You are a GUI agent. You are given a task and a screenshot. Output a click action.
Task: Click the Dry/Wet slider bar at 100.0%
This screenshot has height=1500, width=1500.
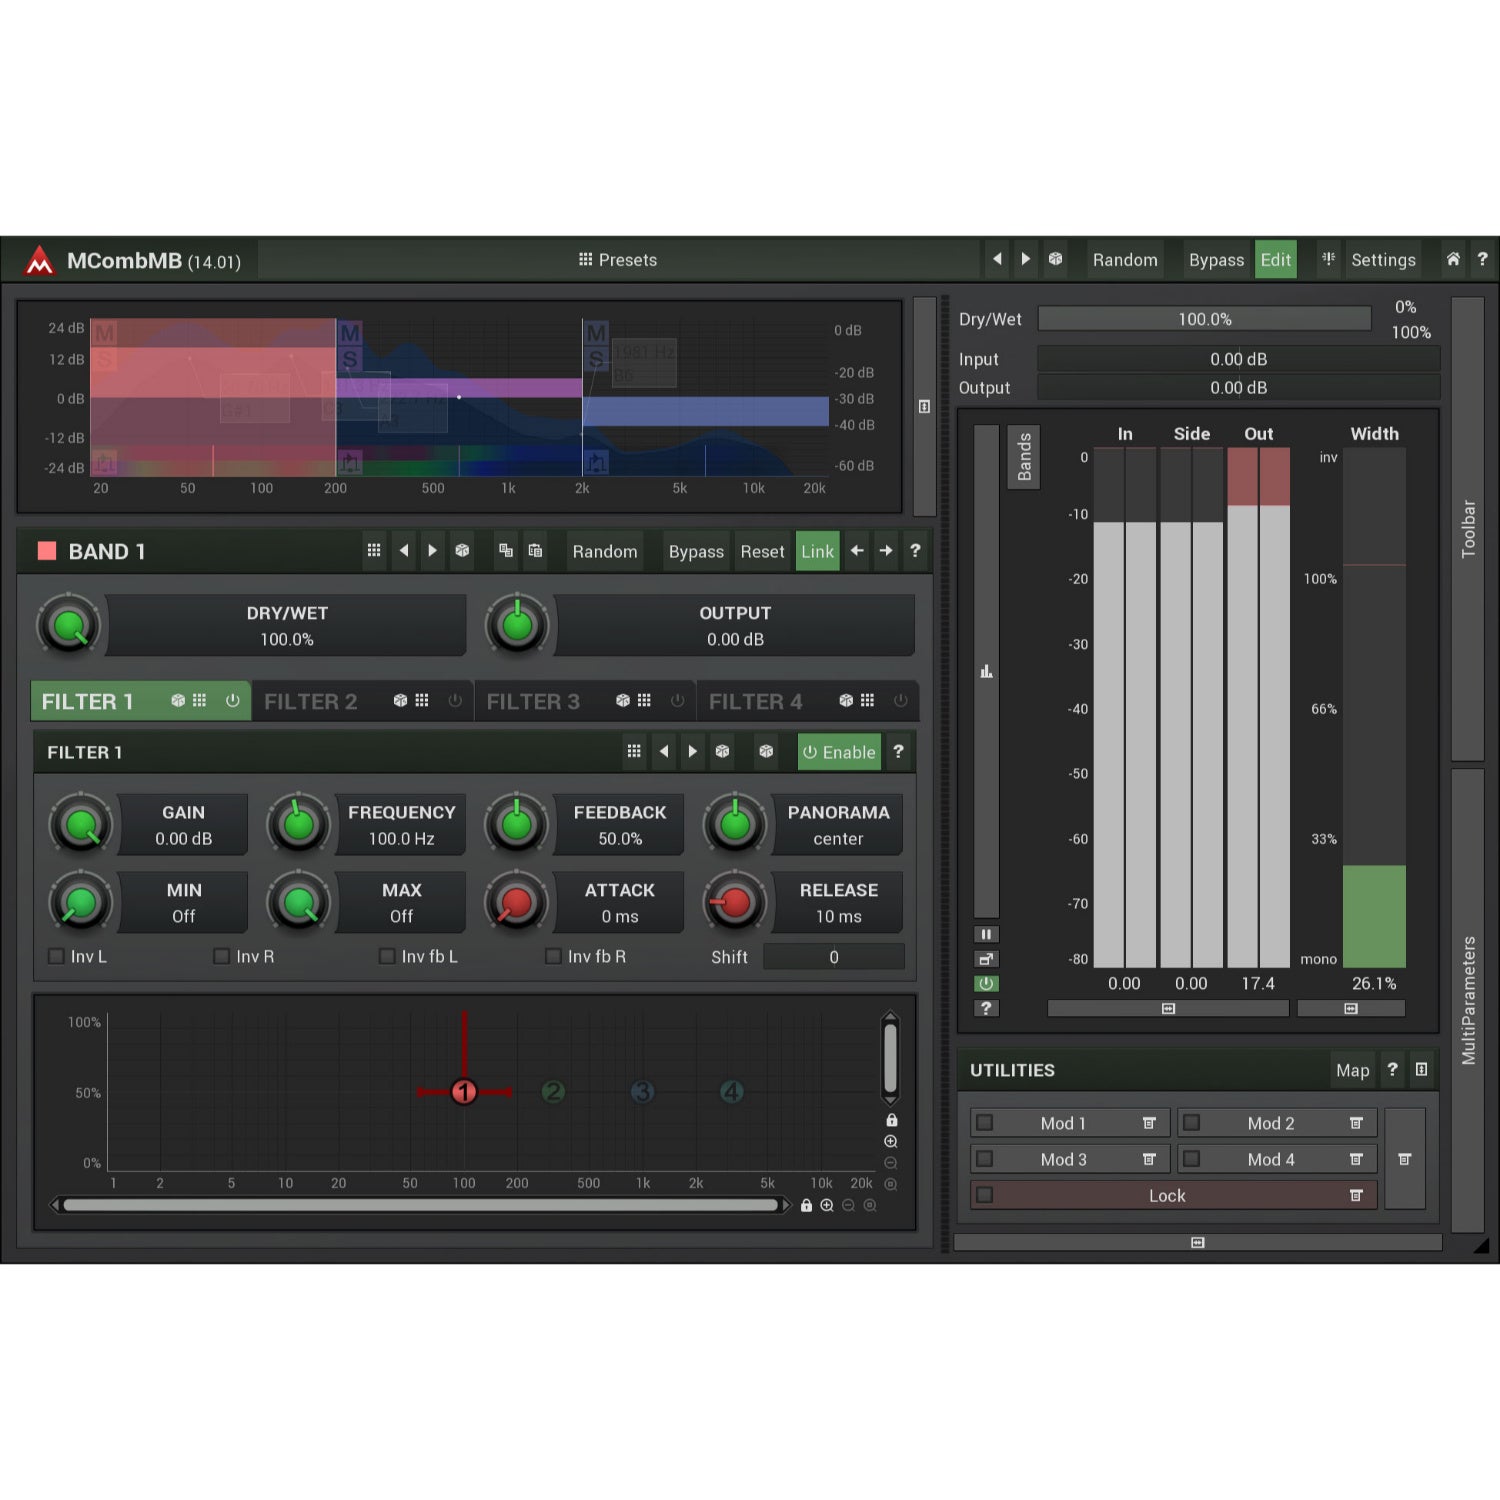[1204, 319]
